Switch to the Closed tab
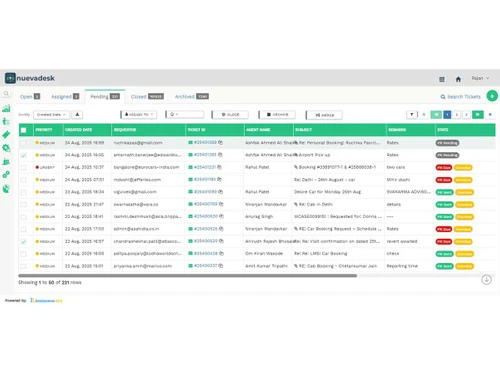This screenshot has width=500, height=375. point(147,97)
